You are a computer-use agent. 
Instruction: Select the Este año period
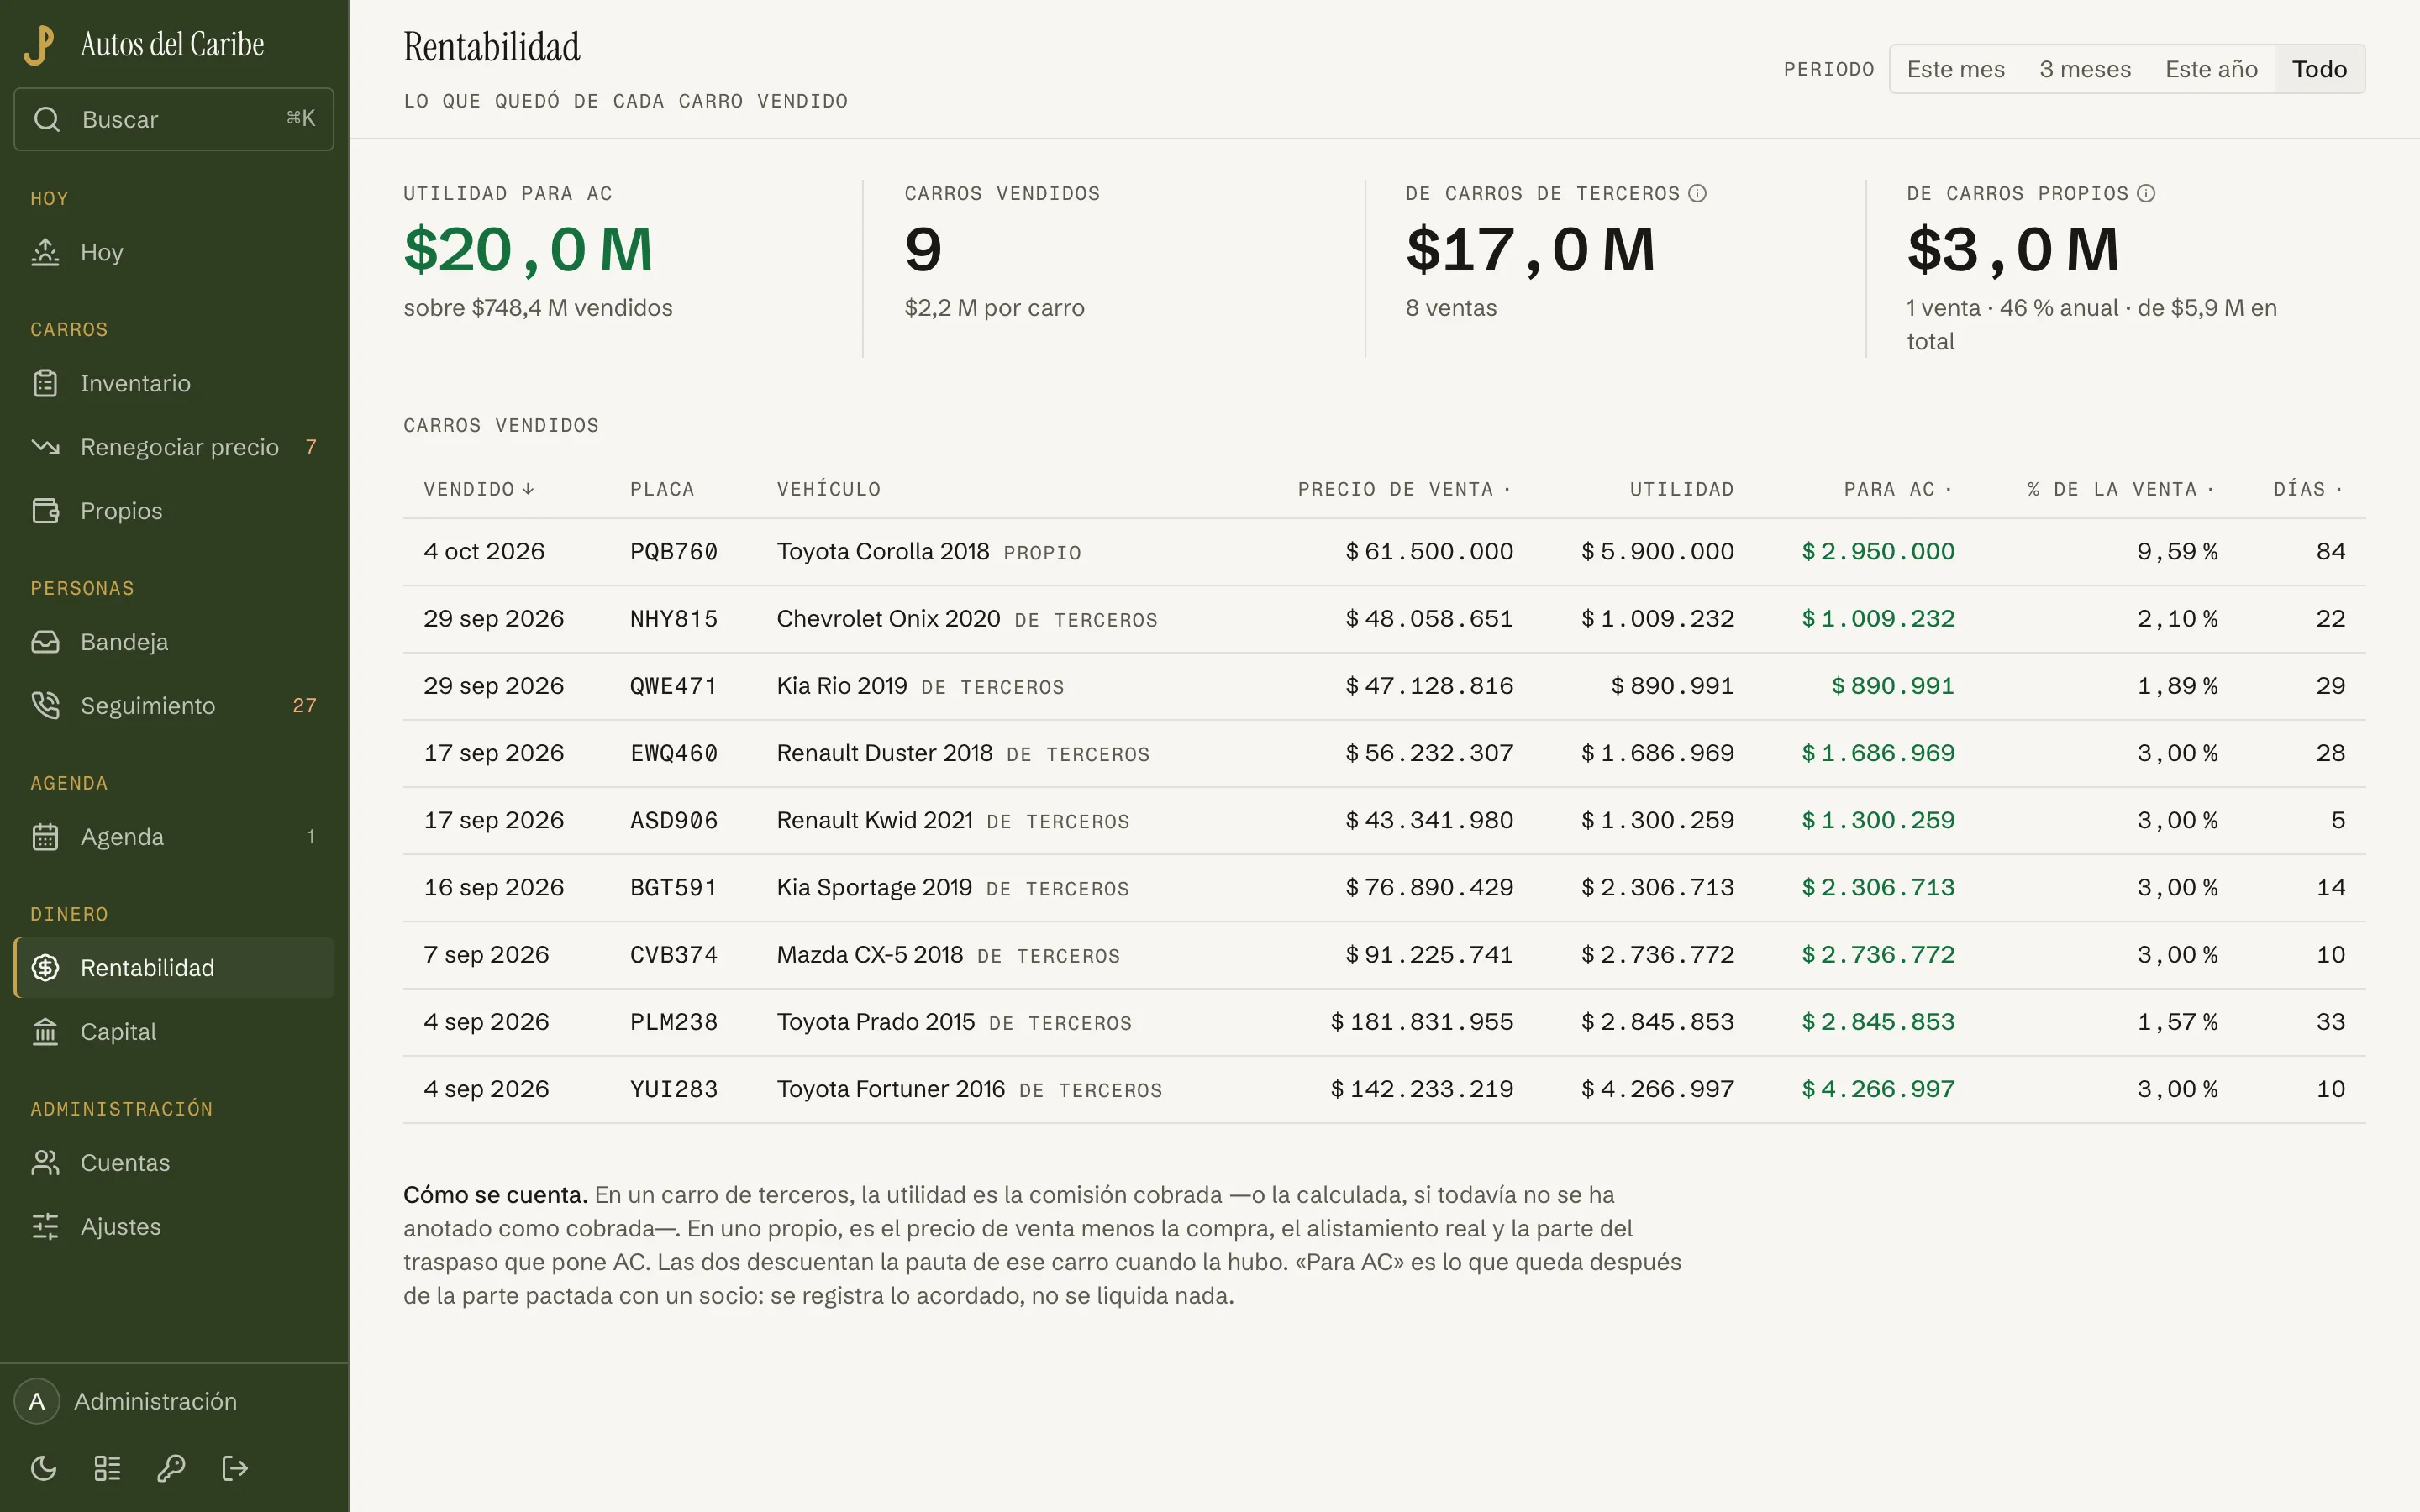click(x=2211, y=69)
